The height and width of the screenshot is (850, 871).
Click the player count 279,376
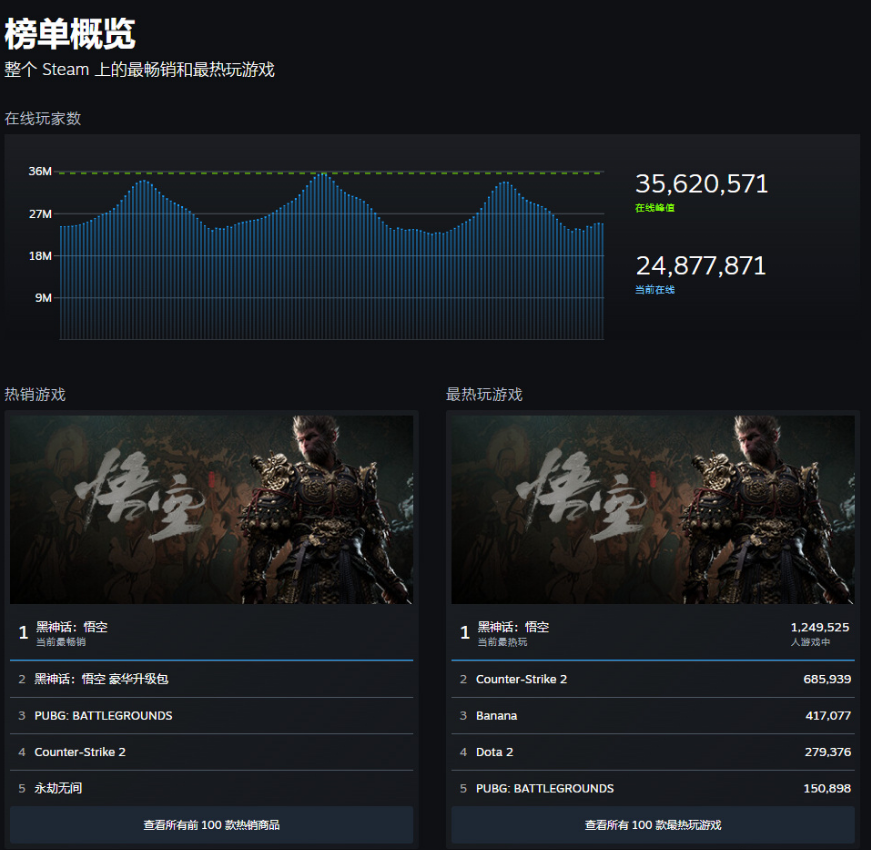[x=828, y=752]
